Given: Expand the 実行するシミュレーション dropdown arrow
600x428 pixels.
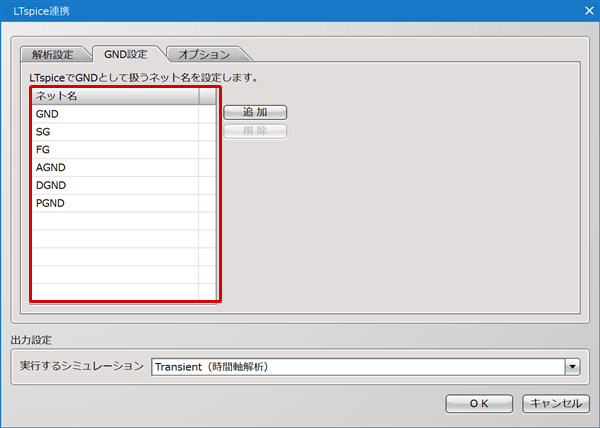Looking at the screenshot, I should pos(572,367).
